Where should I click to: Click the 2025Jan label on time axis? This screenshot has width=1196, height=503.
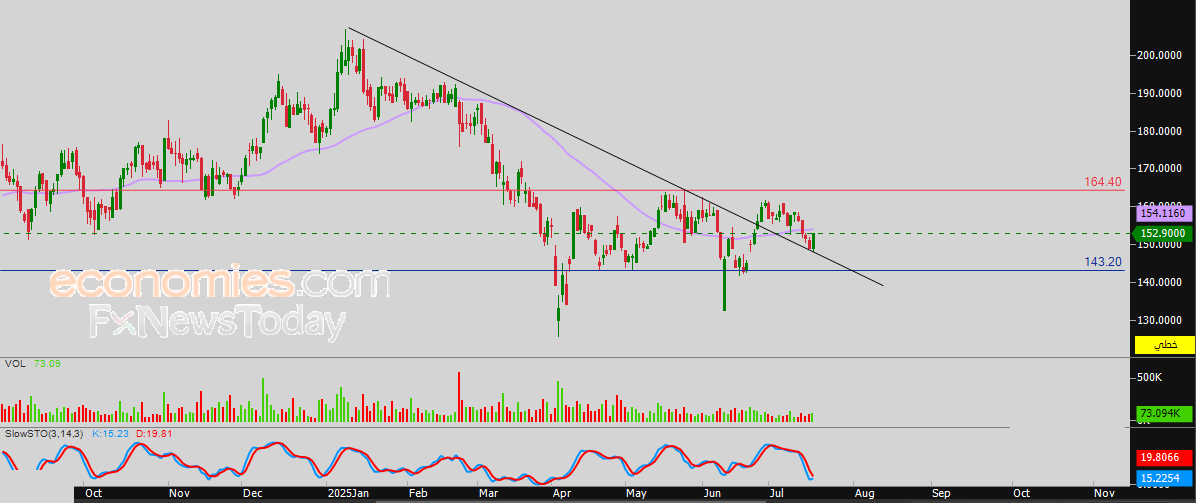pyautogui.click(x=349, y=493)
